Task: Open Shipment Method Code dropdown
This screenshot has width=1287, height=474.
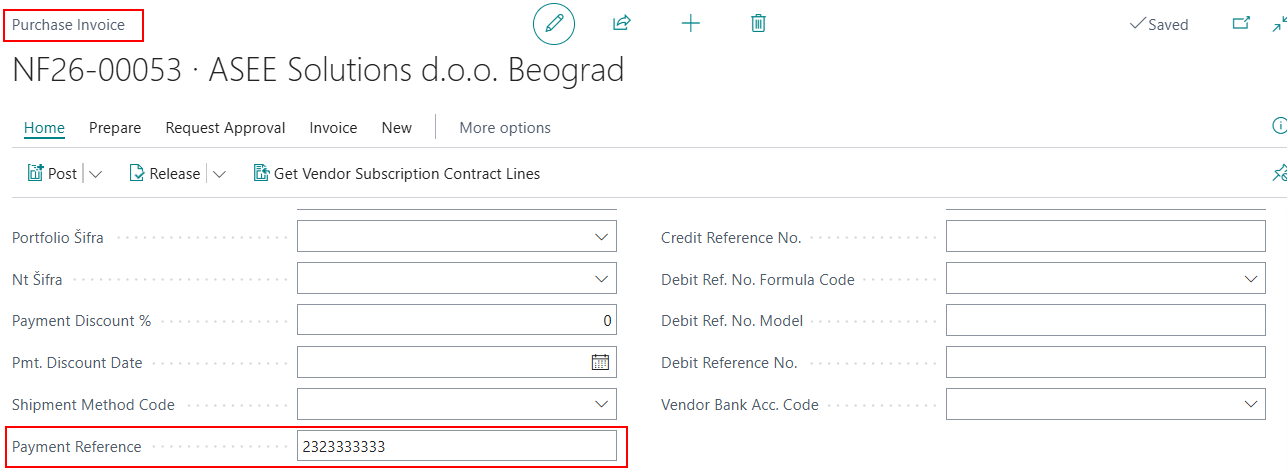Action: pos(601,404)
